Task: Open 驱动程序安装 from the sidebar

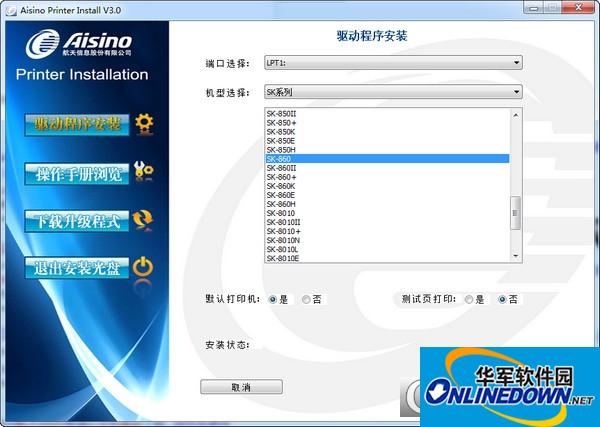Action: [x=77, y=125]
